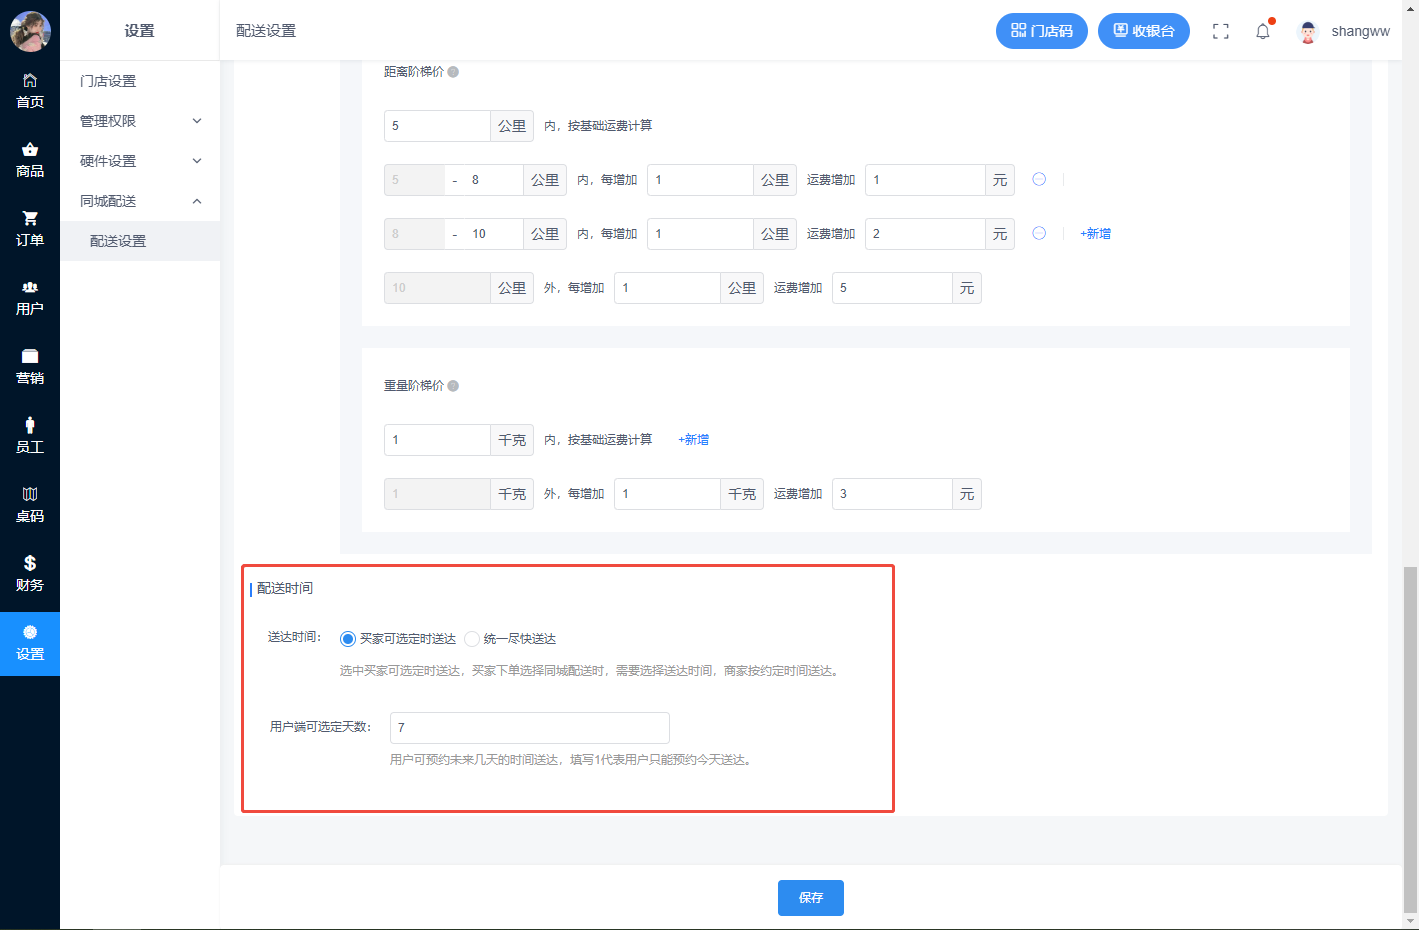
Task: Expand 硬件设置 submenu
Action: 140,161
